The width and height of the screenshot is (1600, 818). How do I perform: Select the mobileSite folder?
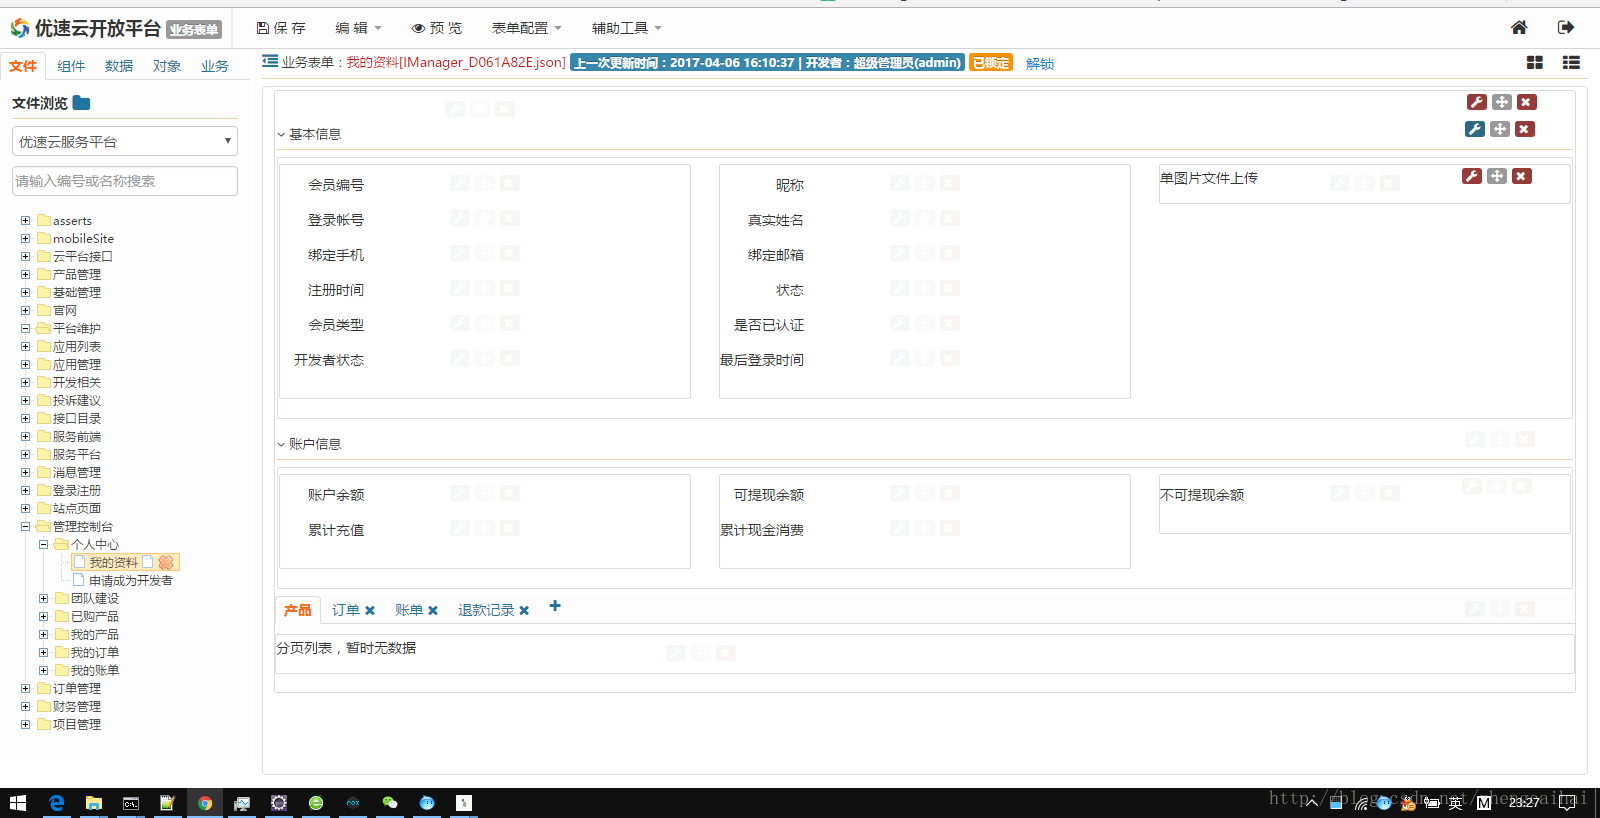coord(83,238)
